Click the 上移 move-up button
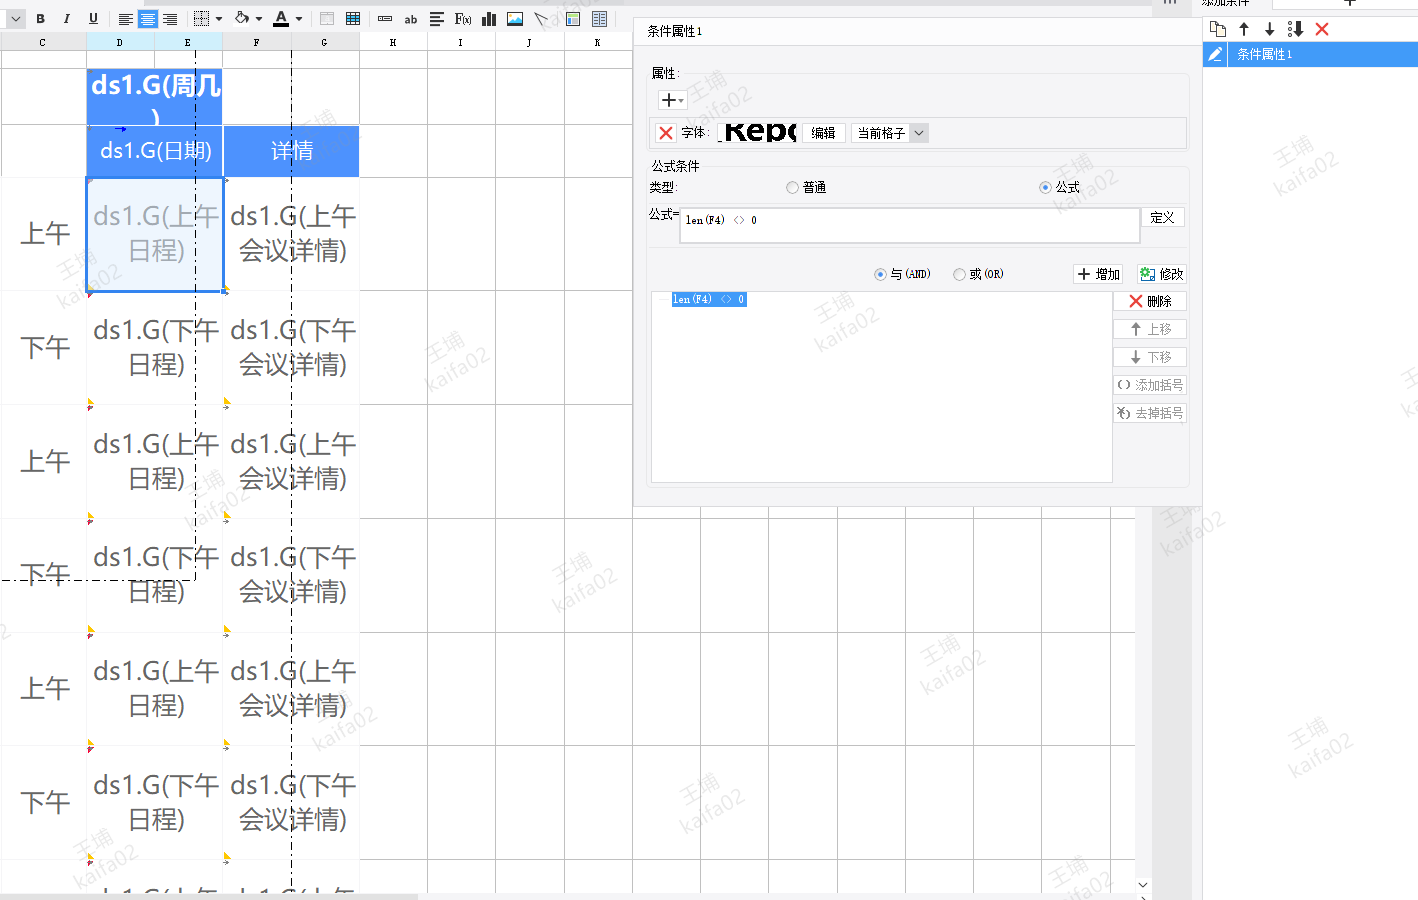Screen dimensions: 1418x900 click(x=1150, y=329)
